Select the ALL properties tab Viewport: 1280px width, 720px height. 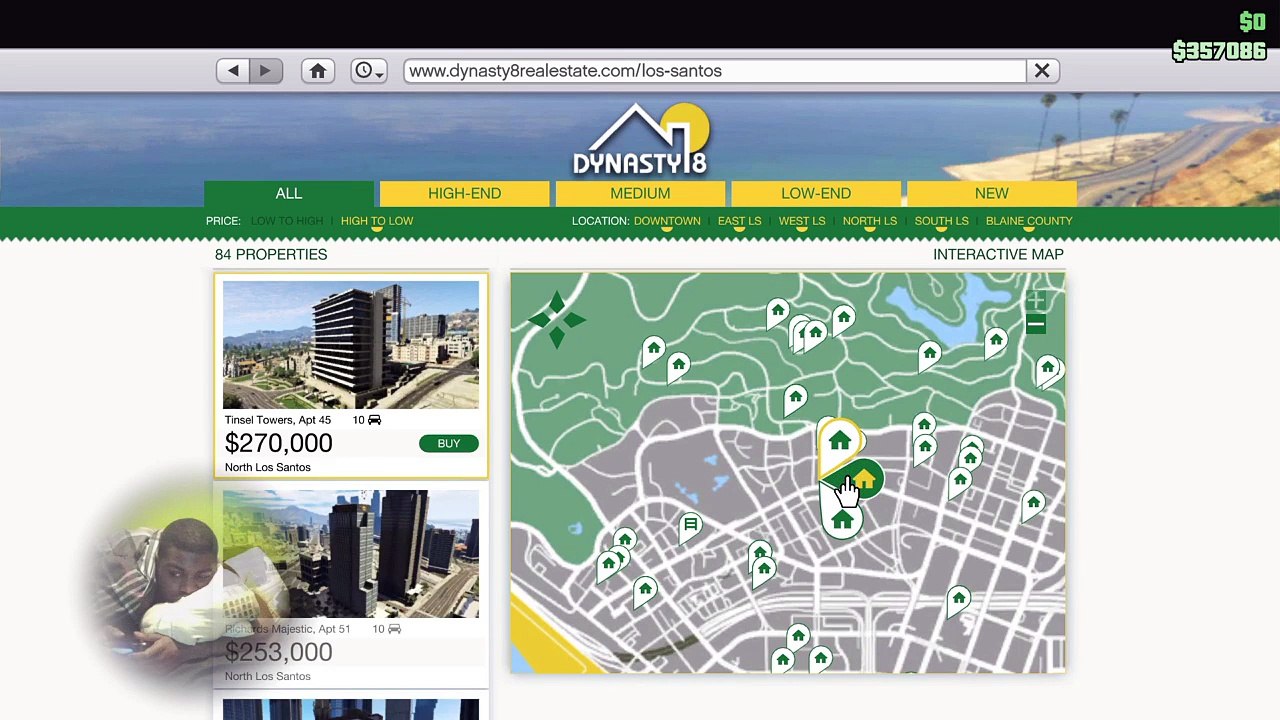click(x=289, y=193)
